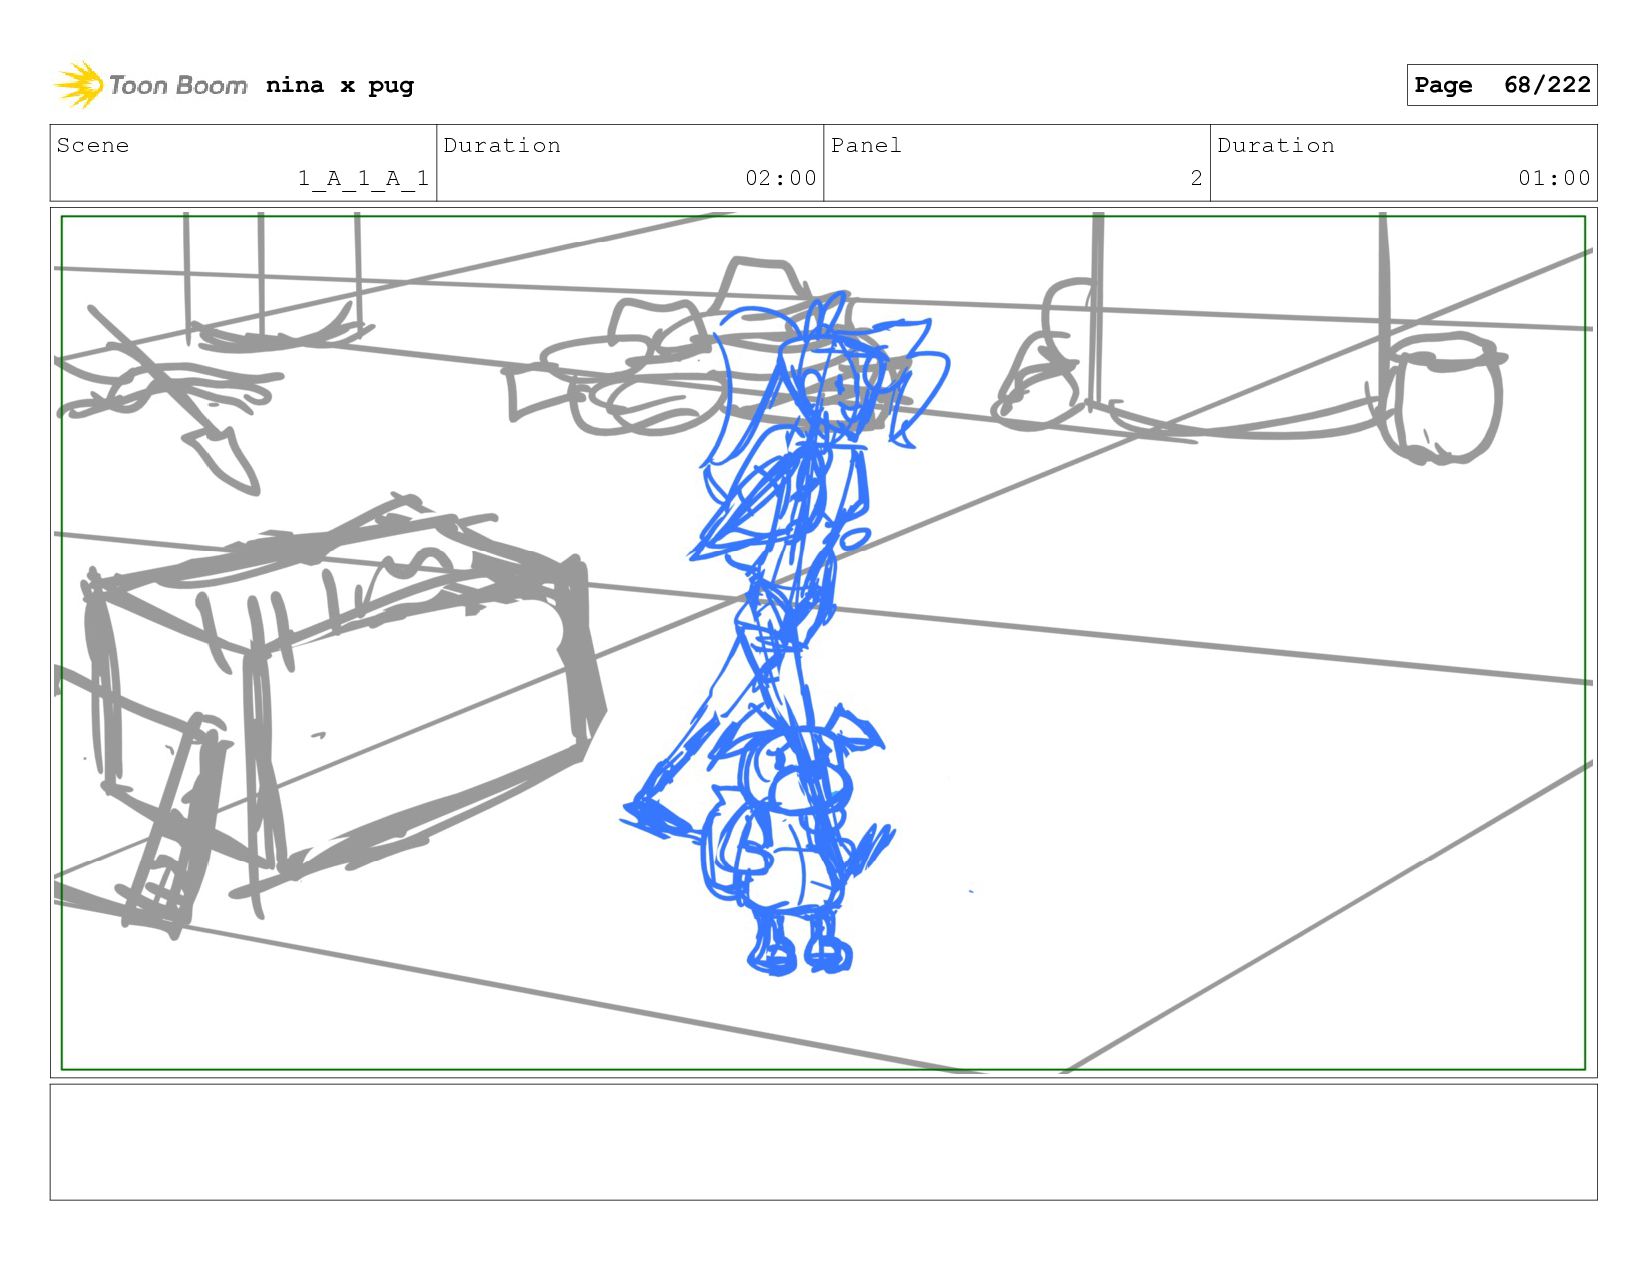
Task: Select scene name 1_A_1_A_1
Action: pos(363,178)
